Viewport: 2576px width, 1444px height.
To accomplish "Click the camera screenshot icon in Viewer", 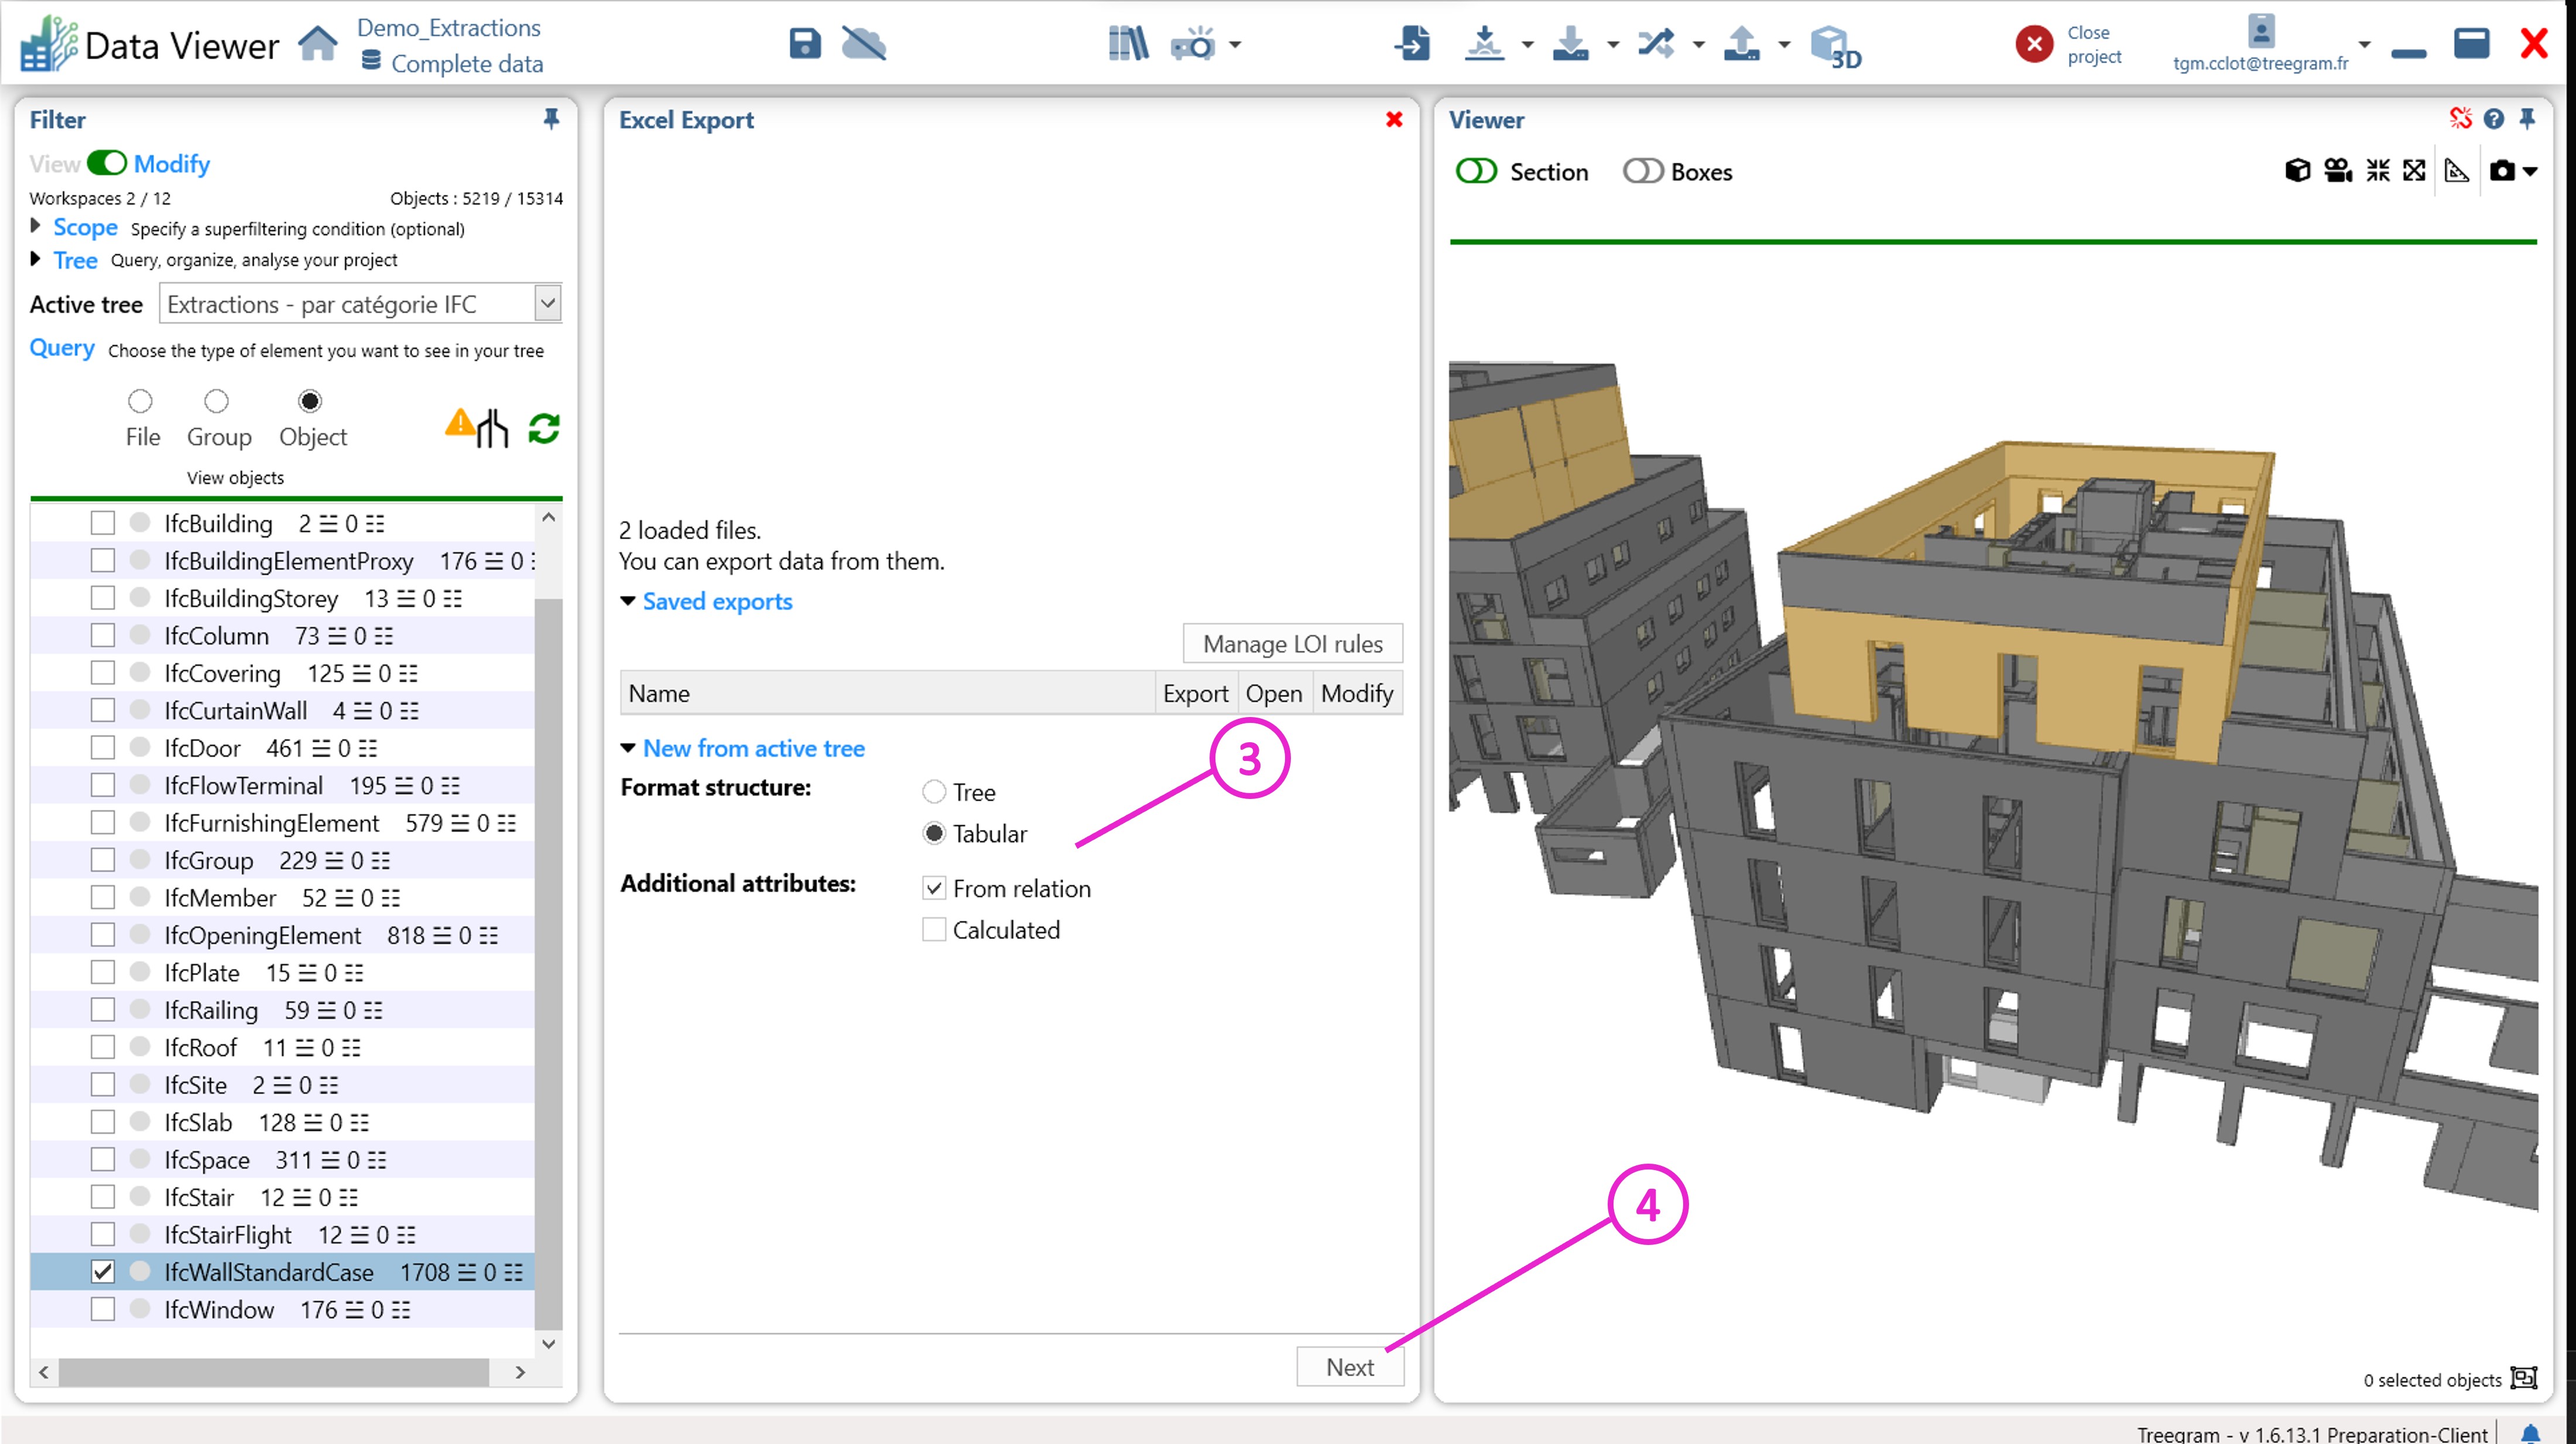I will pyautogui.click(x=2502, y=171).
